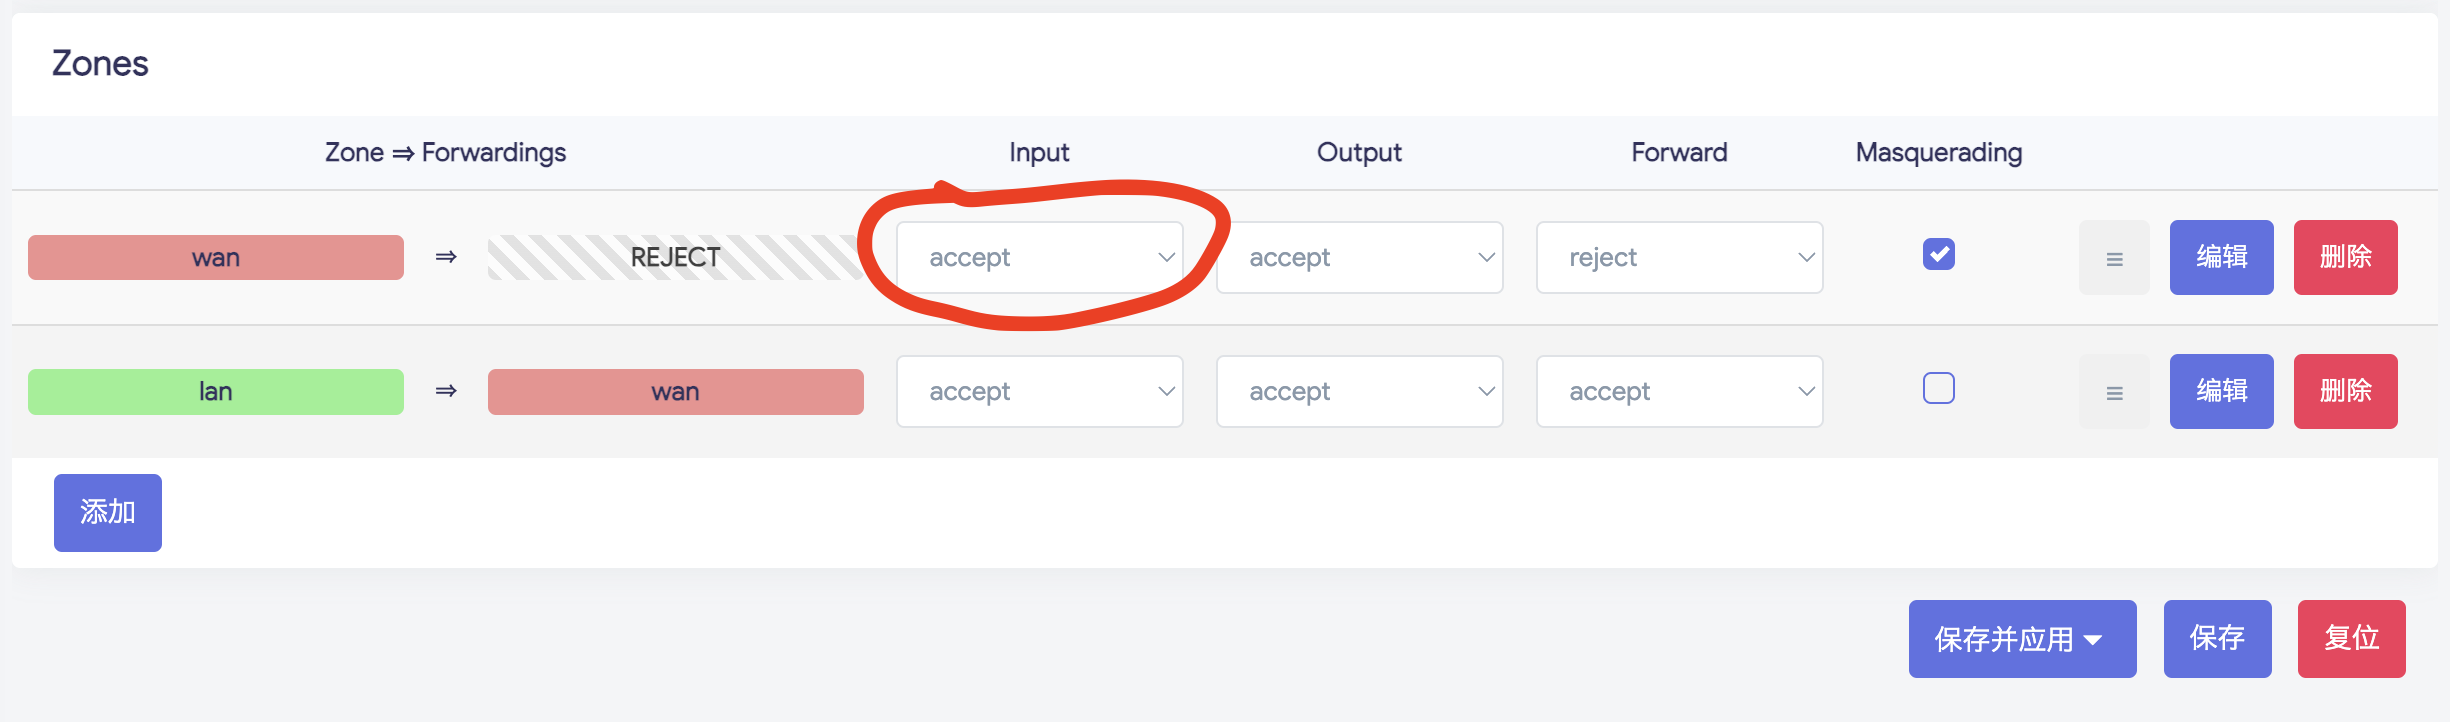This screenshot has width=2450, height=722.
Task: Enable masquerading for the lan zone
Action: click(x=1938, y=388)
